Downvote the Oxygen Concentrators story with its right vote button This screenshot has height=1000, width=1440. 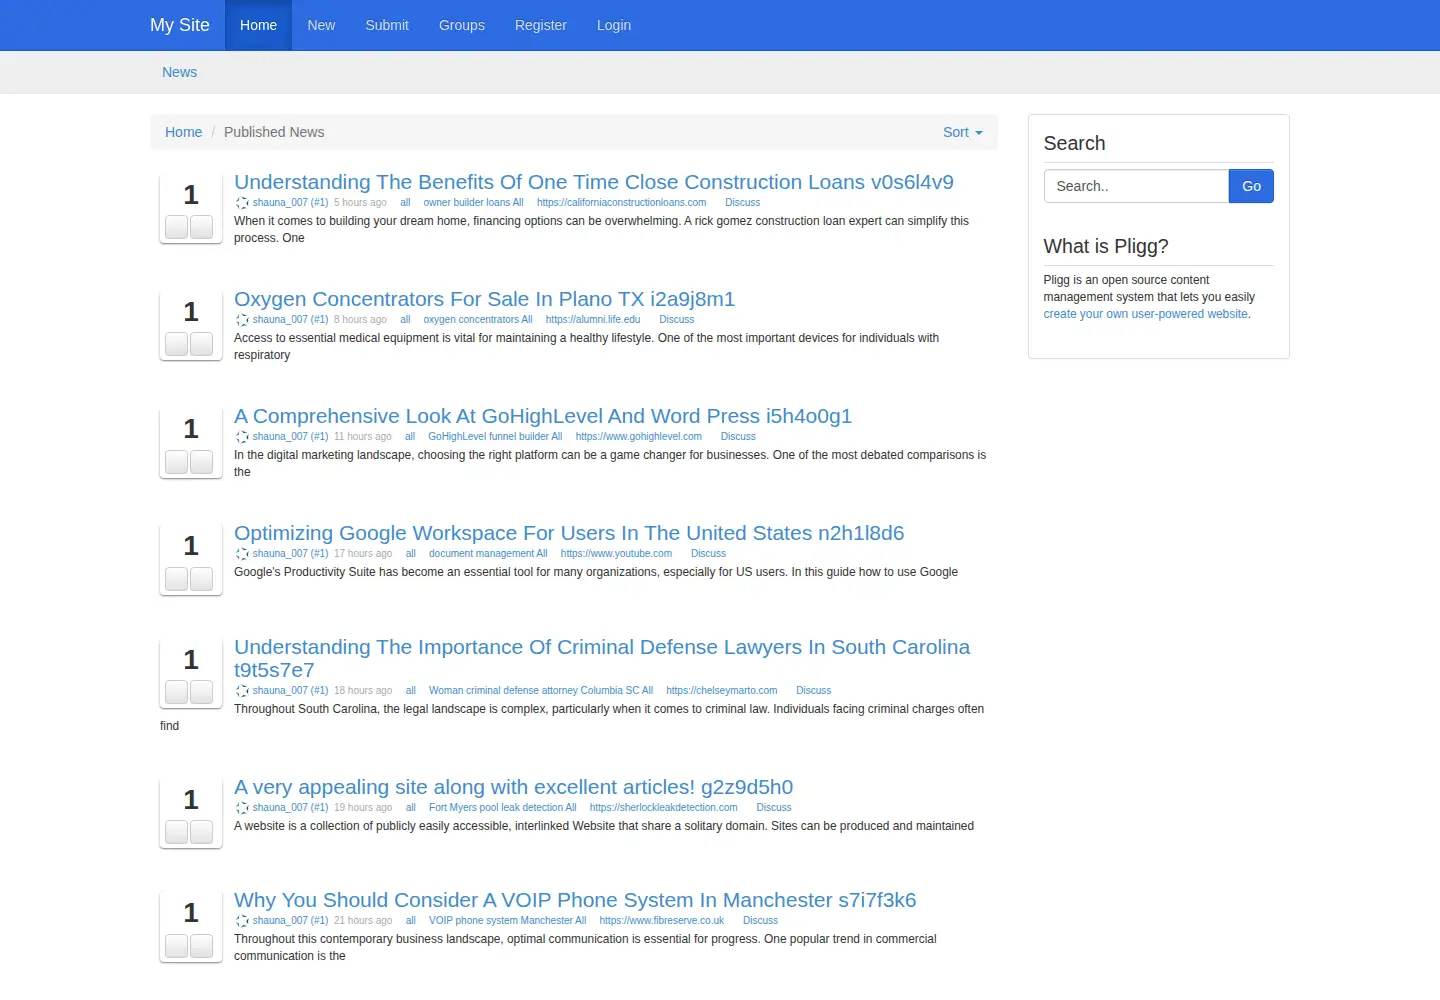click(202, 344)
